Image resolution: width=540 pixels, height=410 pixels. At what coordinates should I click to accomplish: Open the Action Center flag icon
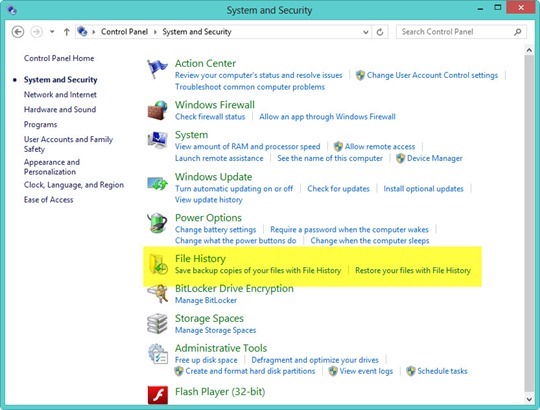pos(157,69)
